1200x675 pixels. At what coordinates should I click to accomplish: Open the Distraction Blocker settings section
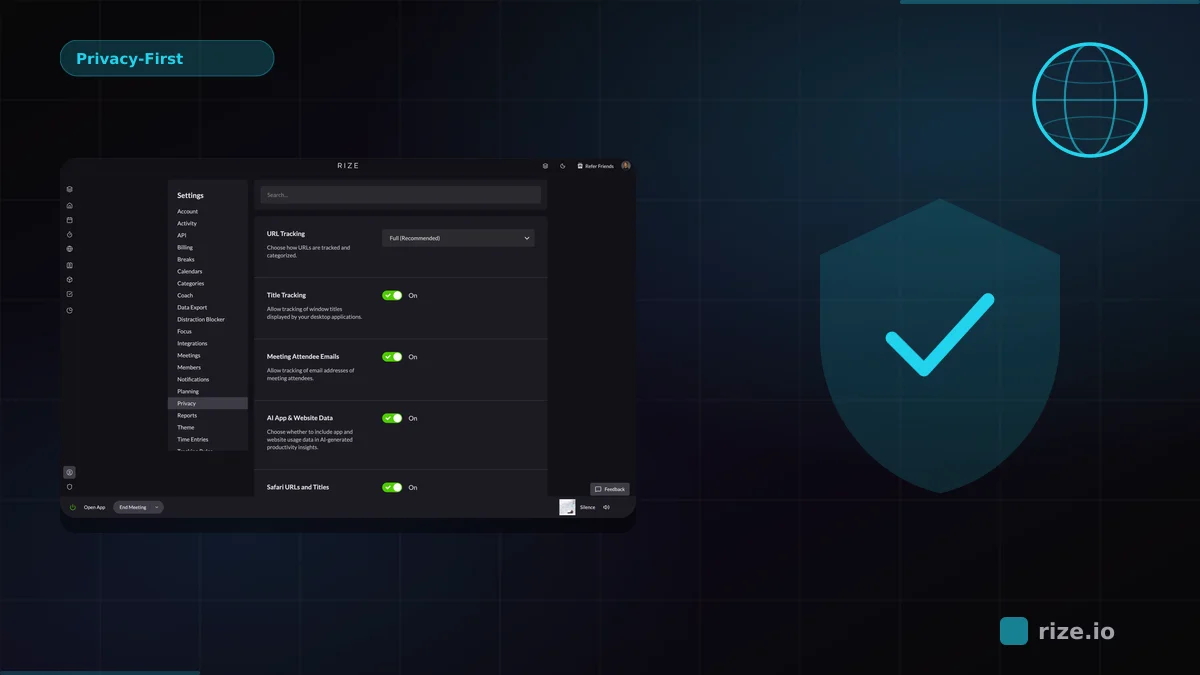(x=202, y=319)
